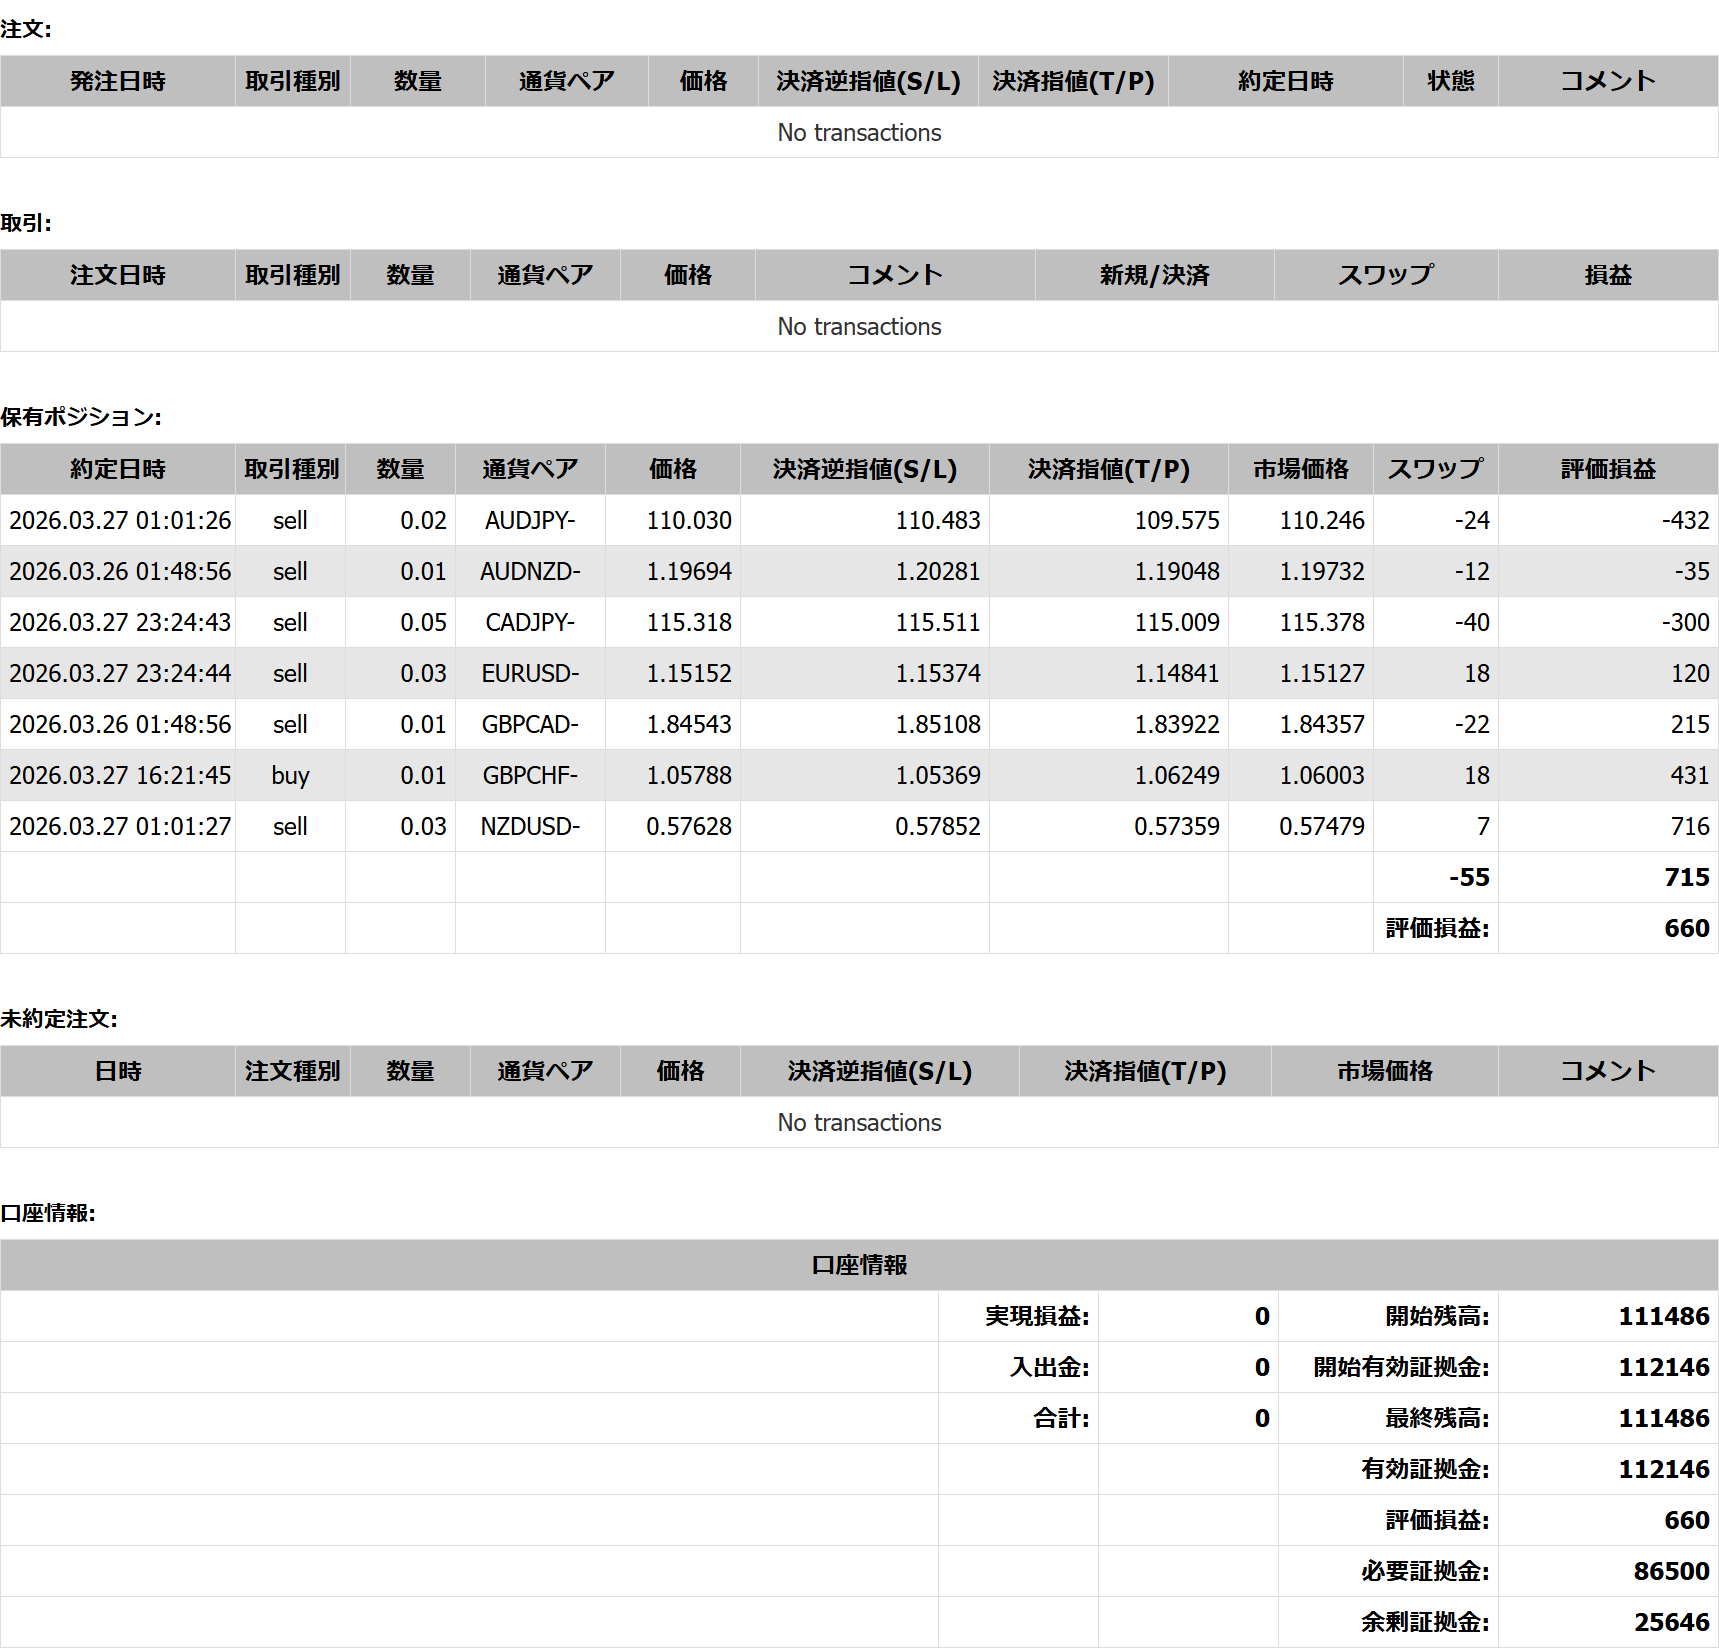Image resolution: width=1719 pixels, height=1648 pixels.
Task: Click the AUDJPY- currency pair cell
Action: [x=530, y=520]
